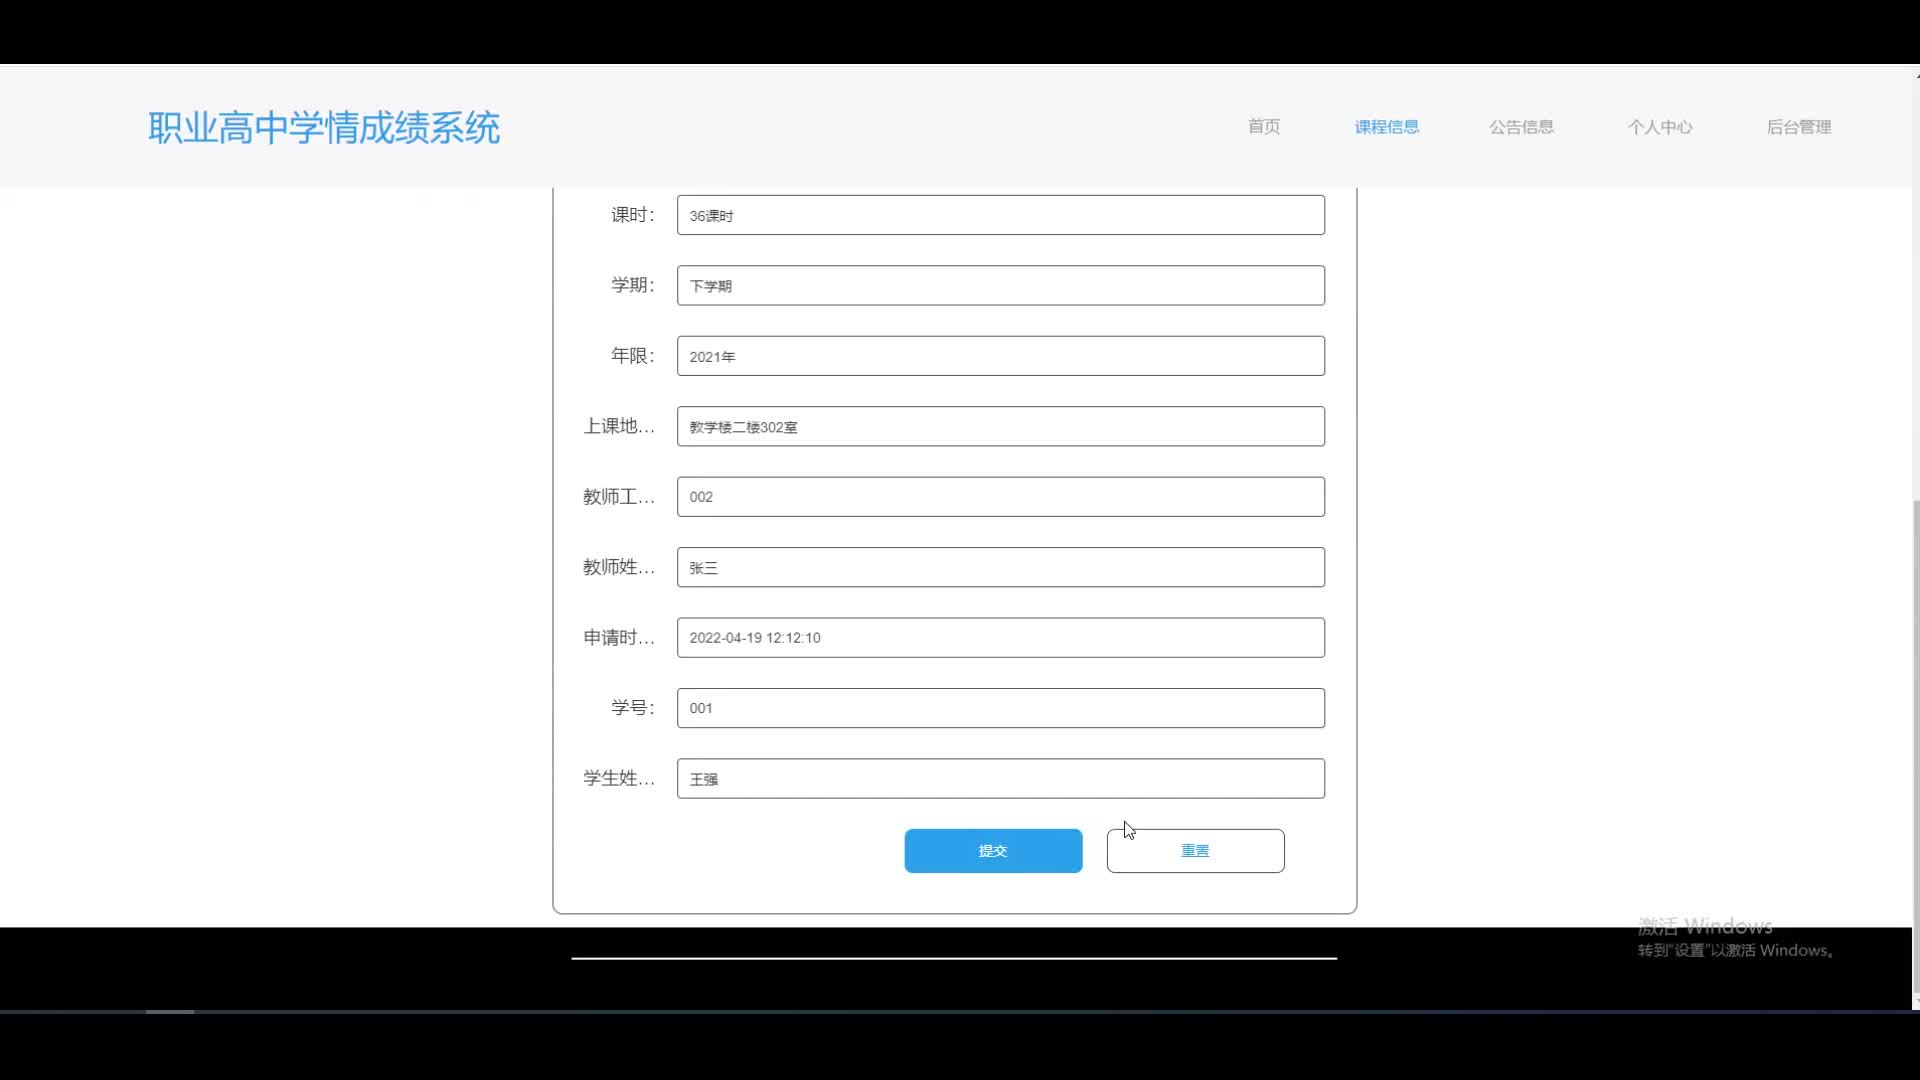The width and height of the screenshot is (1920, 1080).
Task: Select the 年限 field with 2021年
Action: point(1000,356)
